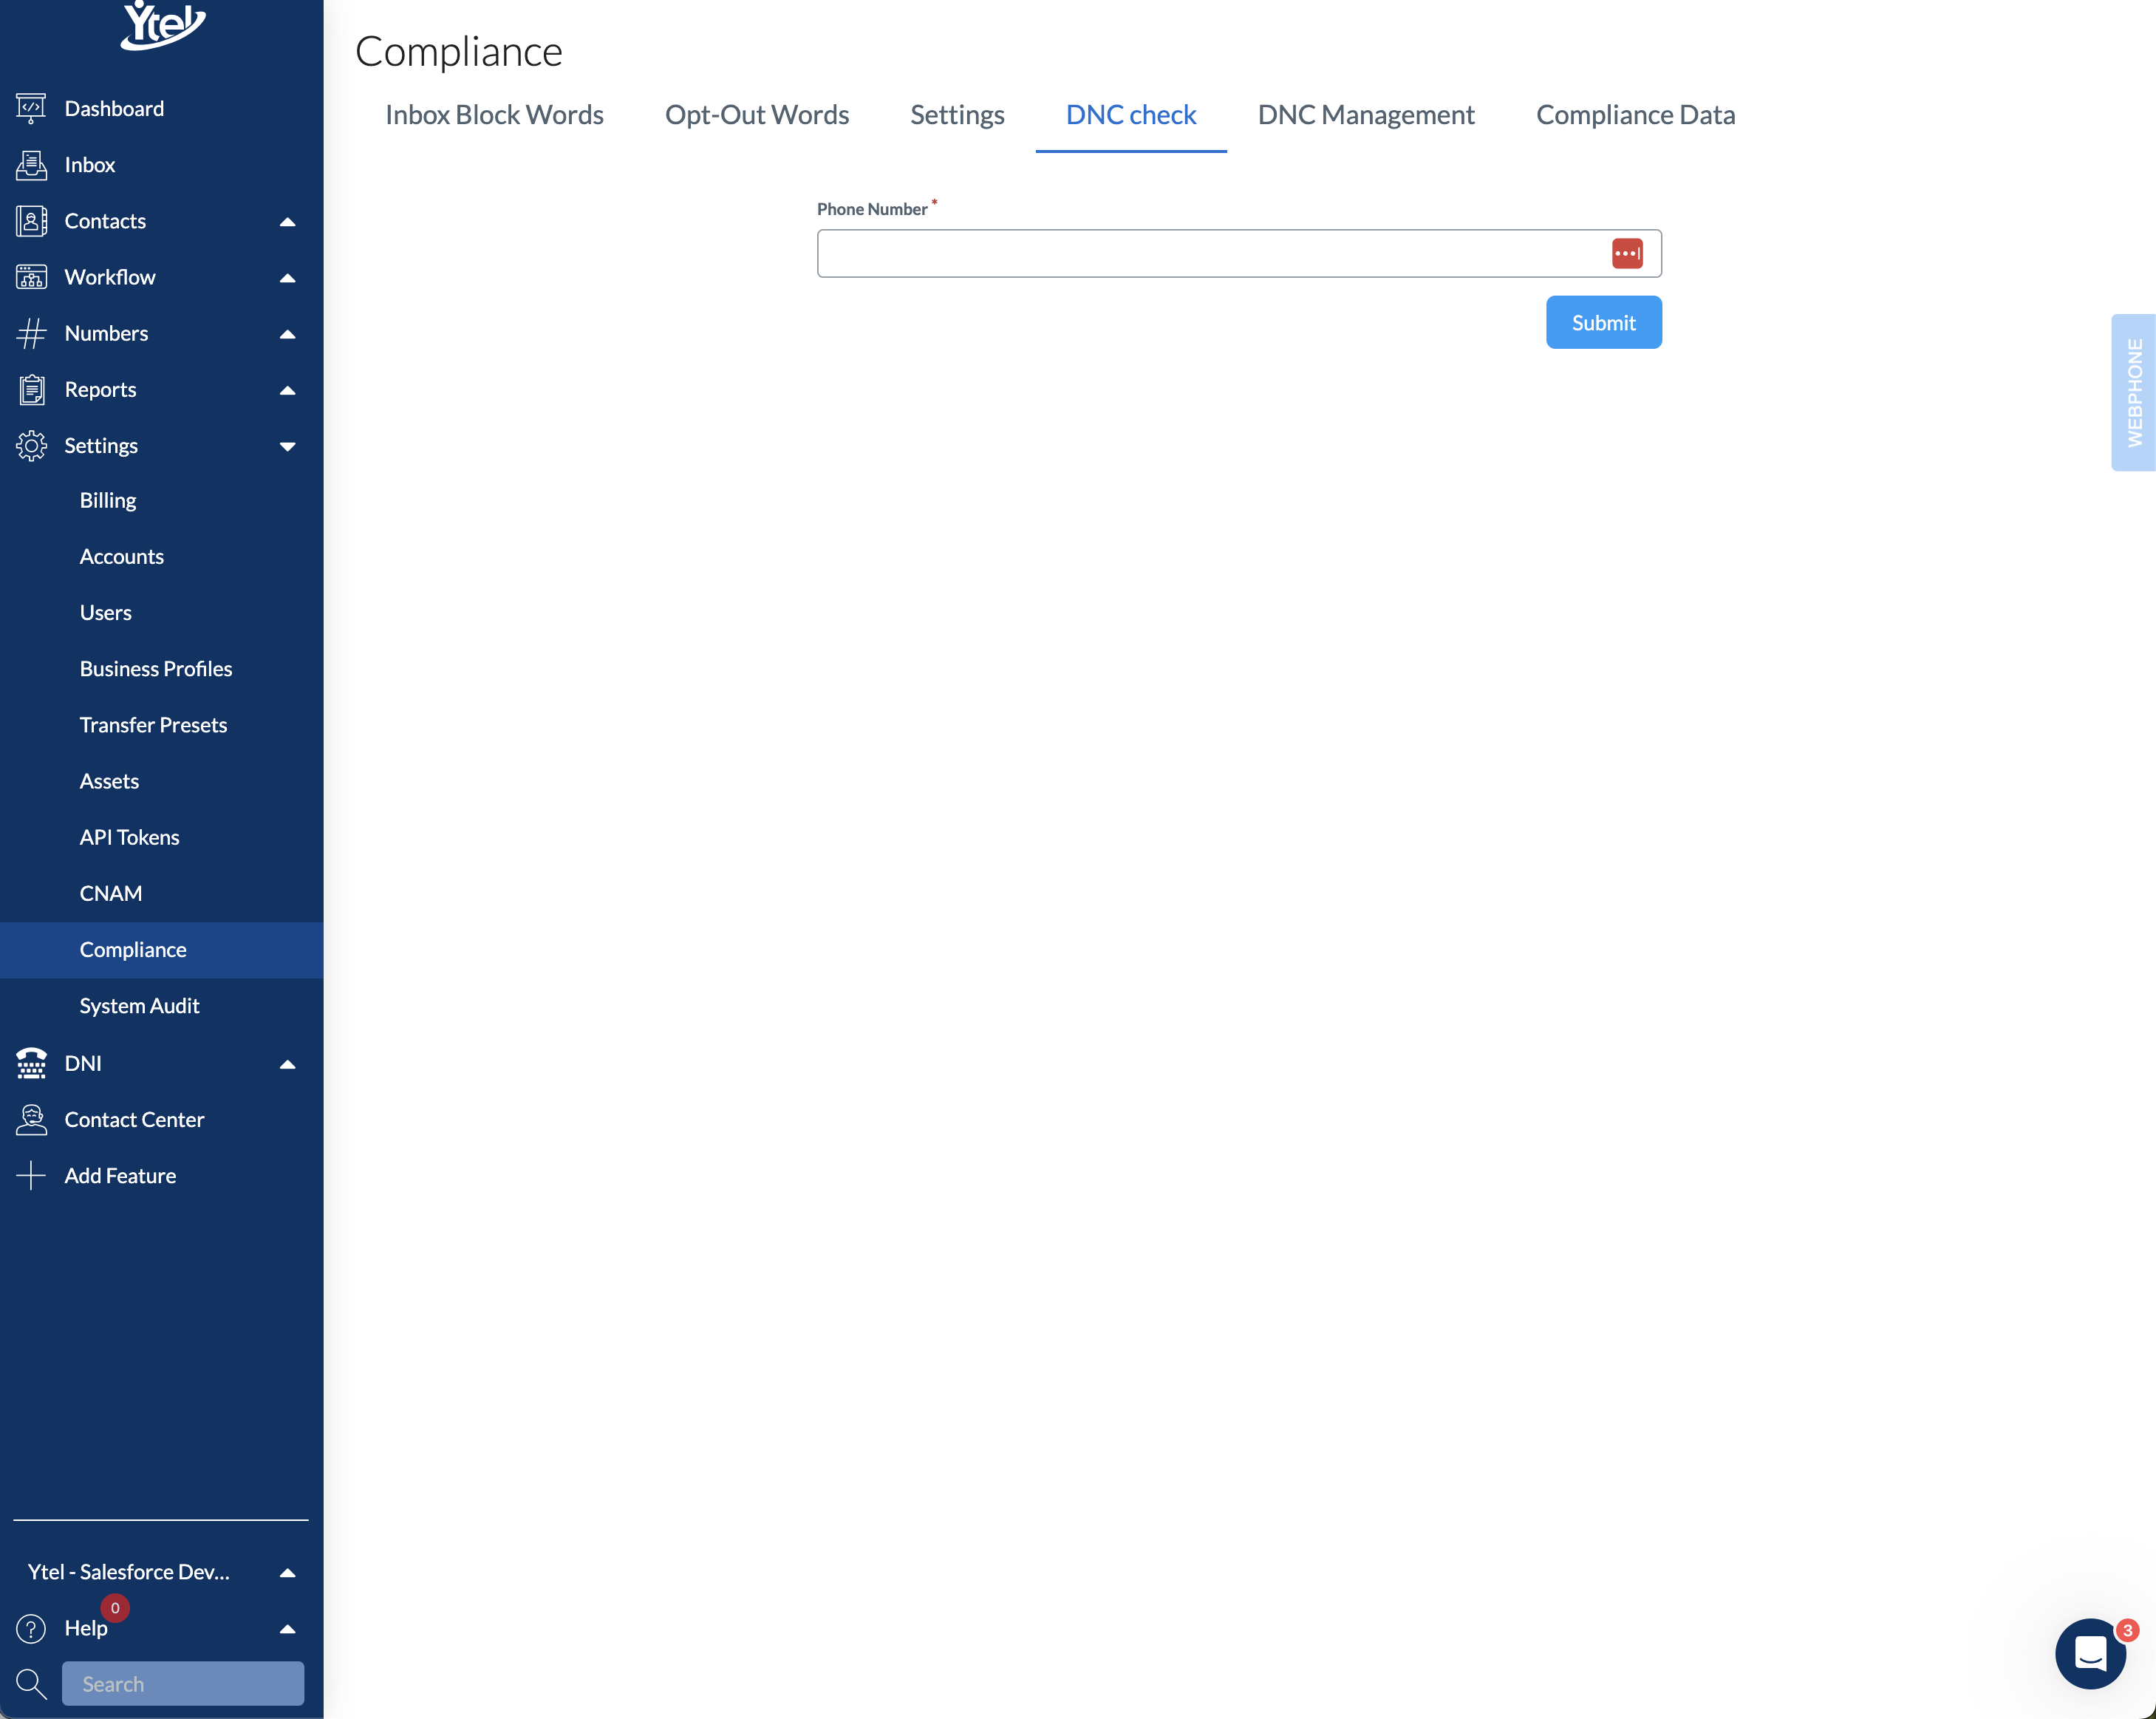Click the Inbox tray icon
2156x1719 pixels.
coord(31,165)
